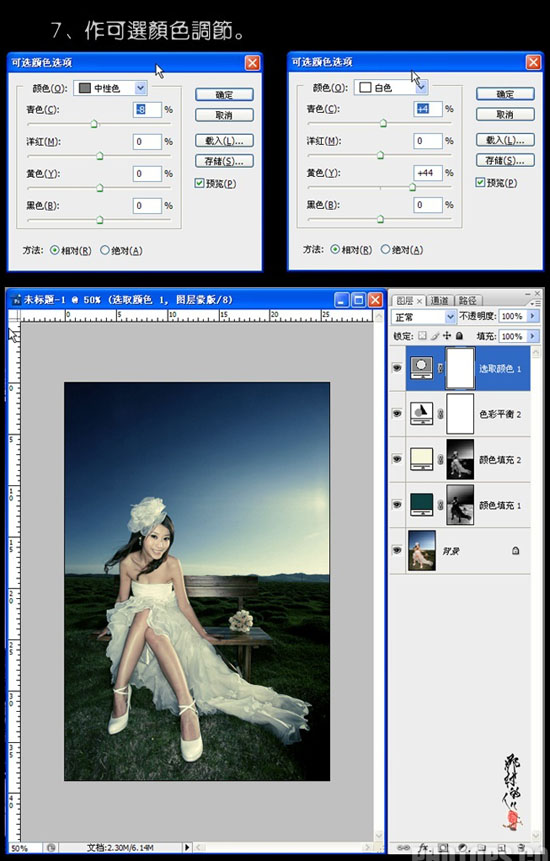This screenshot has width=550, height=861.
Task: Click the chain link icon on 颜色填充 1
Action: tap(440, 505)
